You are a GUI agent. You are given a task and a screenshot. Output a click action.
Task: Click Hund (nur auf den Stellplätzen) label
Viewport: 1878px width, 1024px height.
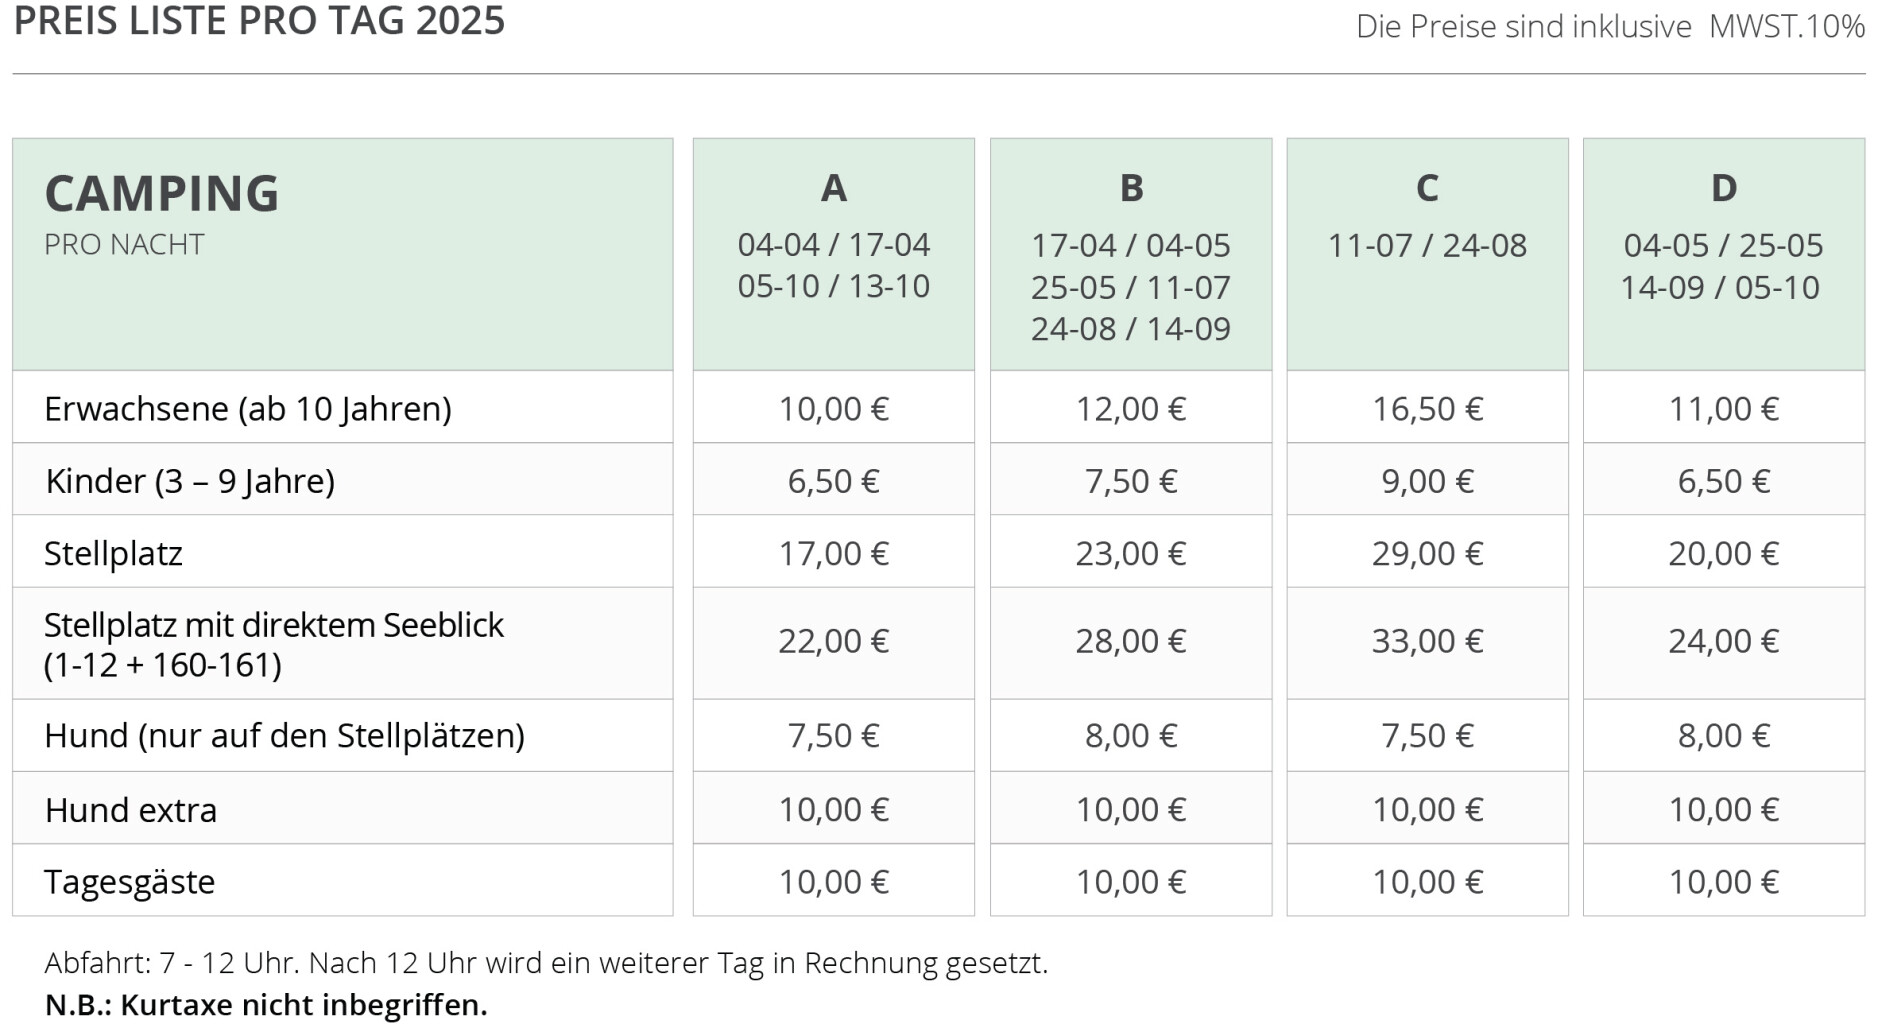coord(284,736)
